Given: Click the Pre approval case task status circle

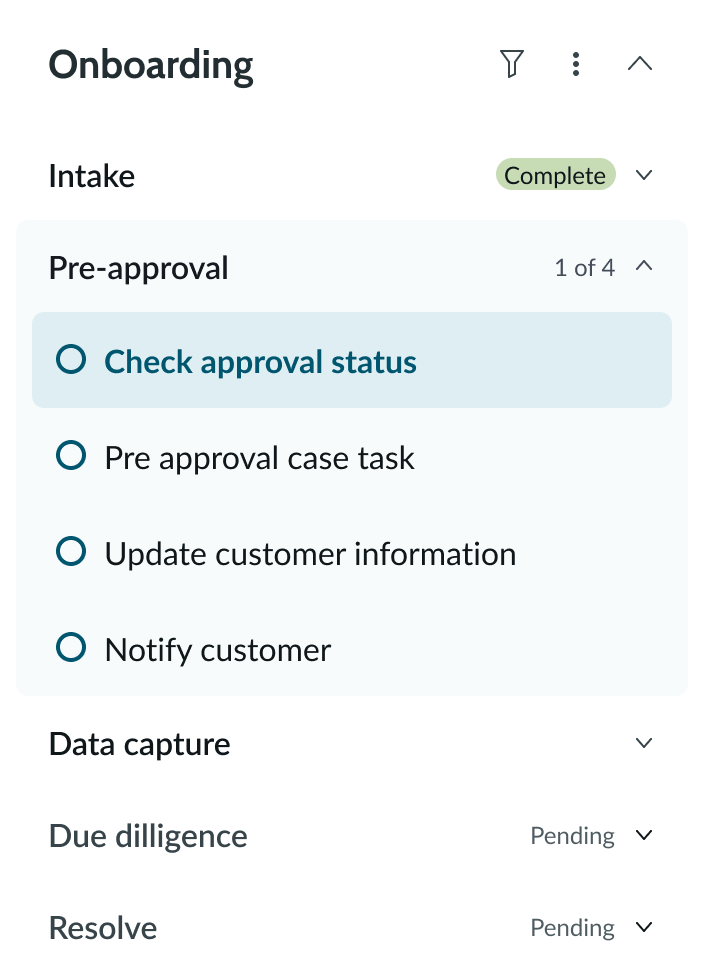Looking at the screenshot, I should (70, 458).
